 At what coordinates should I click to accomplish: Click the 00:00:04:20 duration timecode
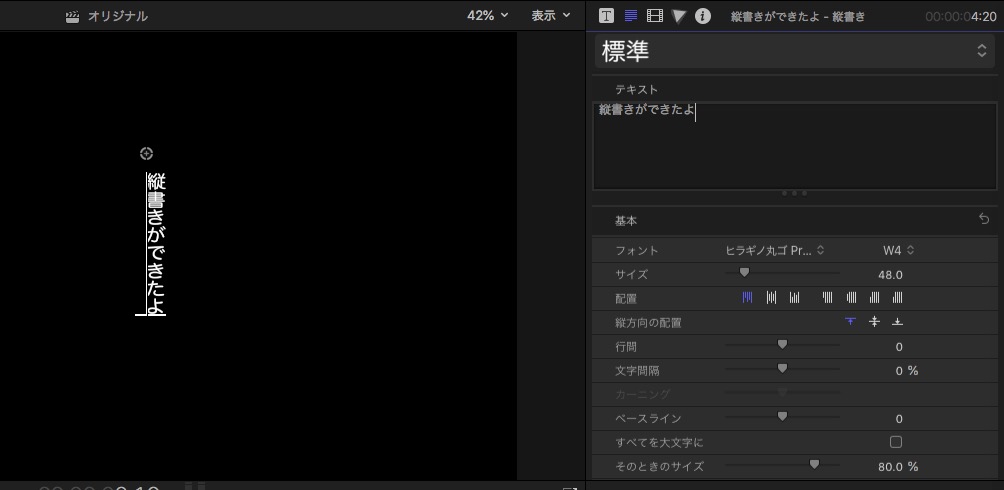coord(960,17)
